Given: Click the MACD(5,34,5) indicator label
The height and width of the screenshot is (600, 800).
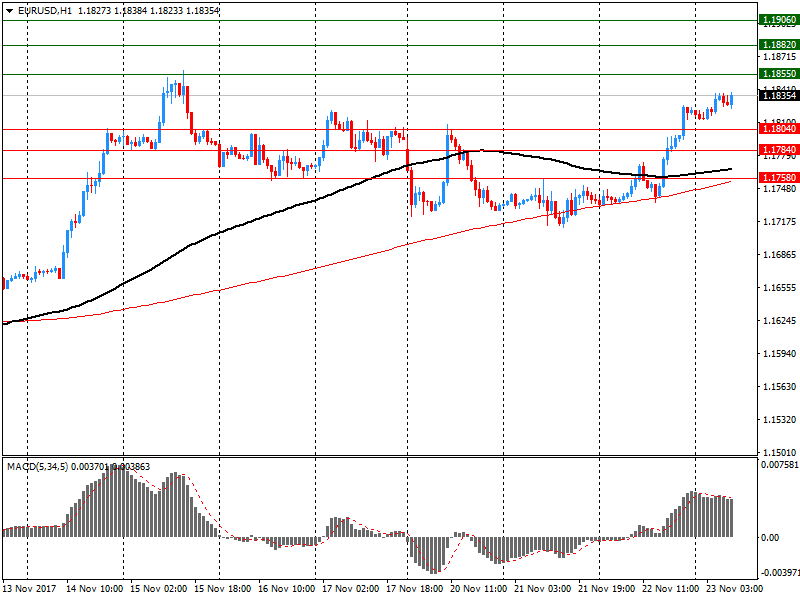Looking at the screenshot, I should coord(37,467).
